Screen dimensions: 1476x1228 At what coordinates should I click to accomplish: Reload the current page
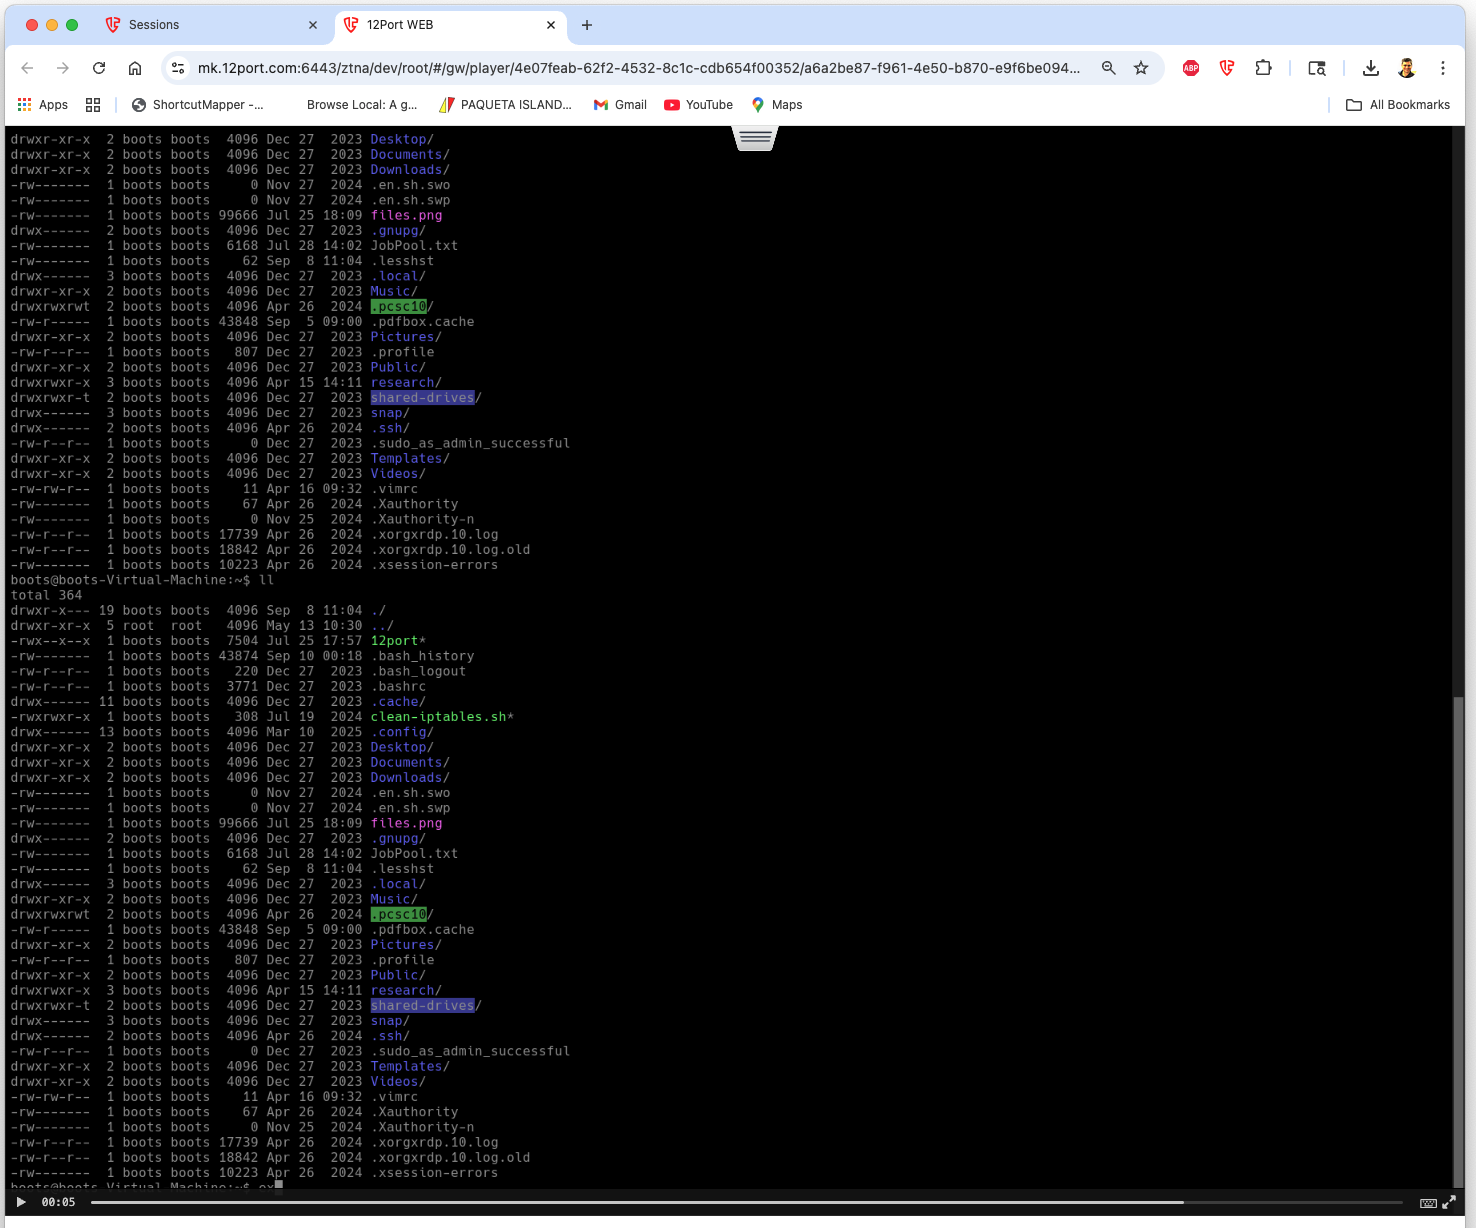click(x=99, y=68)
